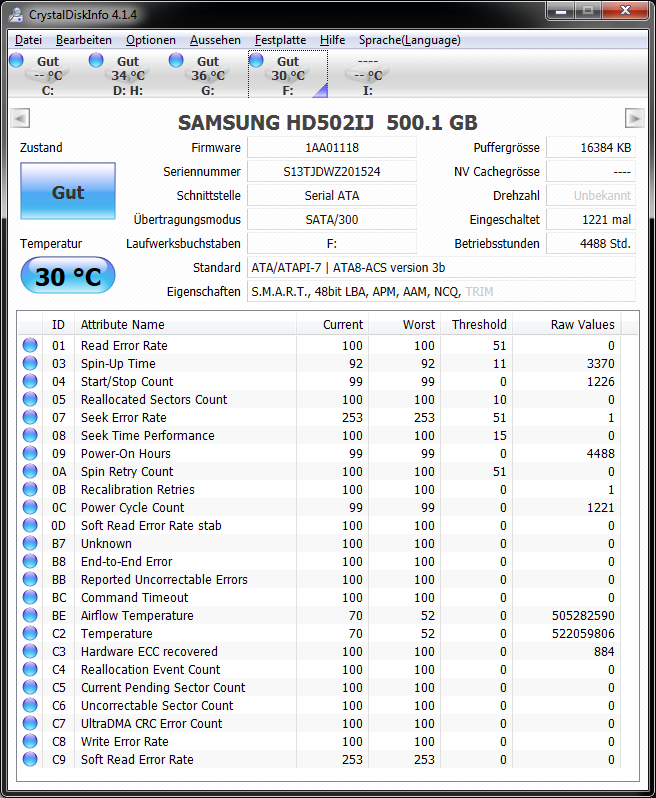Click the Seriennummer field S13TJDWZ201524
Viewport: 656px width, 798px height.
332,172
